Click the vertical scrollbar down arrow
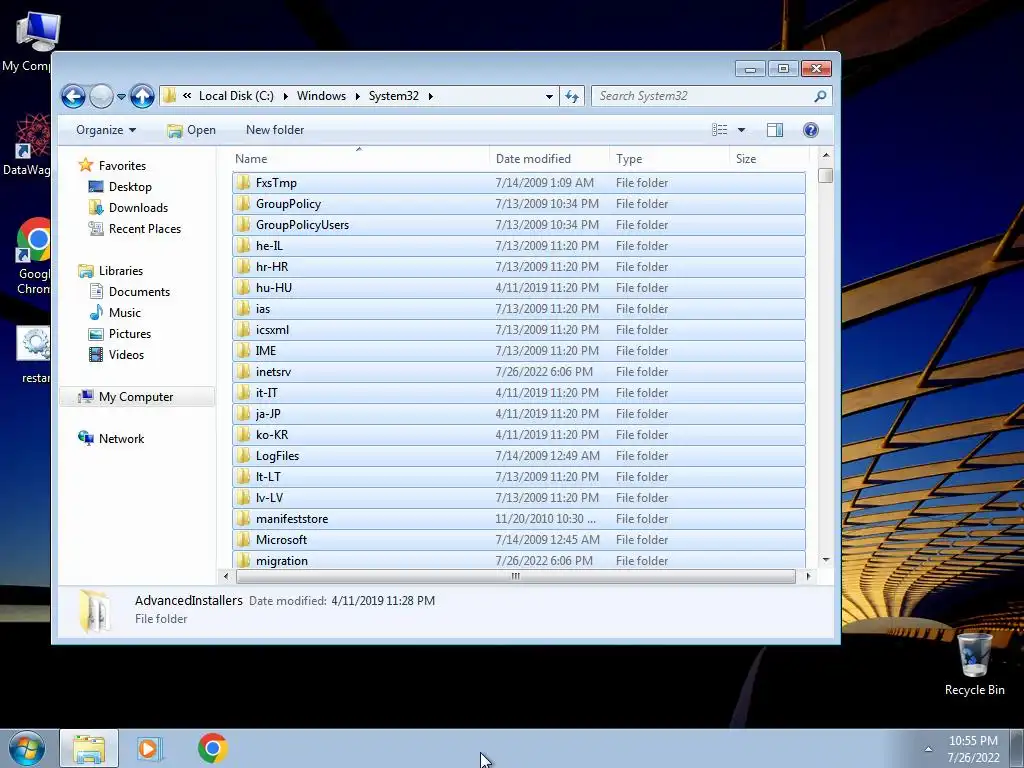This screenshot has height=768, width=1024. coord(826,560)
